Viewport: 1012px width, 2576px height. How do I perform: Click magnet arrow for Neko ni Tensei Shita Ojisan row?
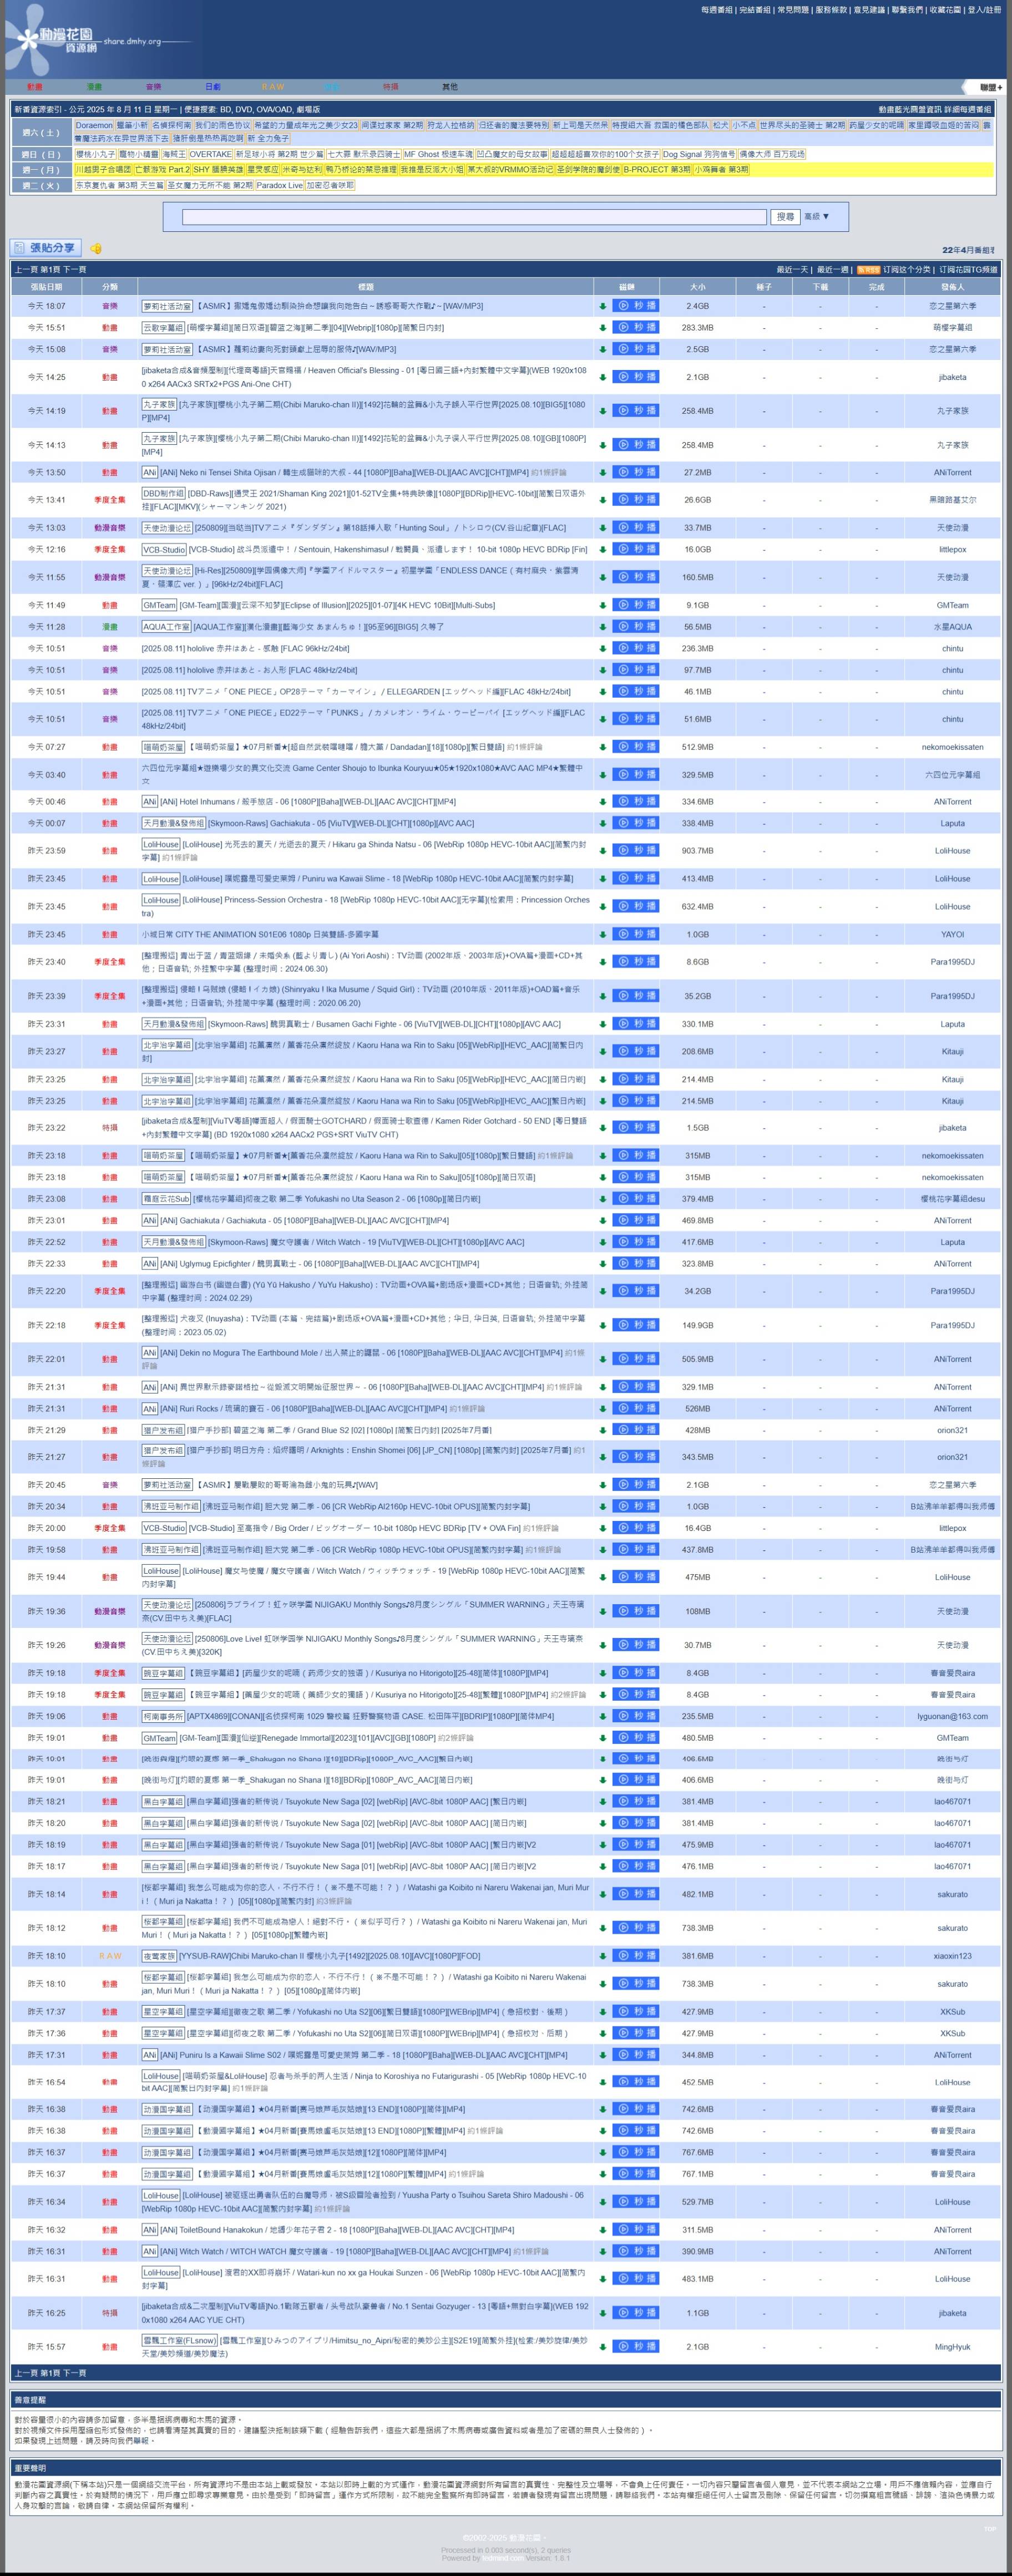tap(602, 472)
